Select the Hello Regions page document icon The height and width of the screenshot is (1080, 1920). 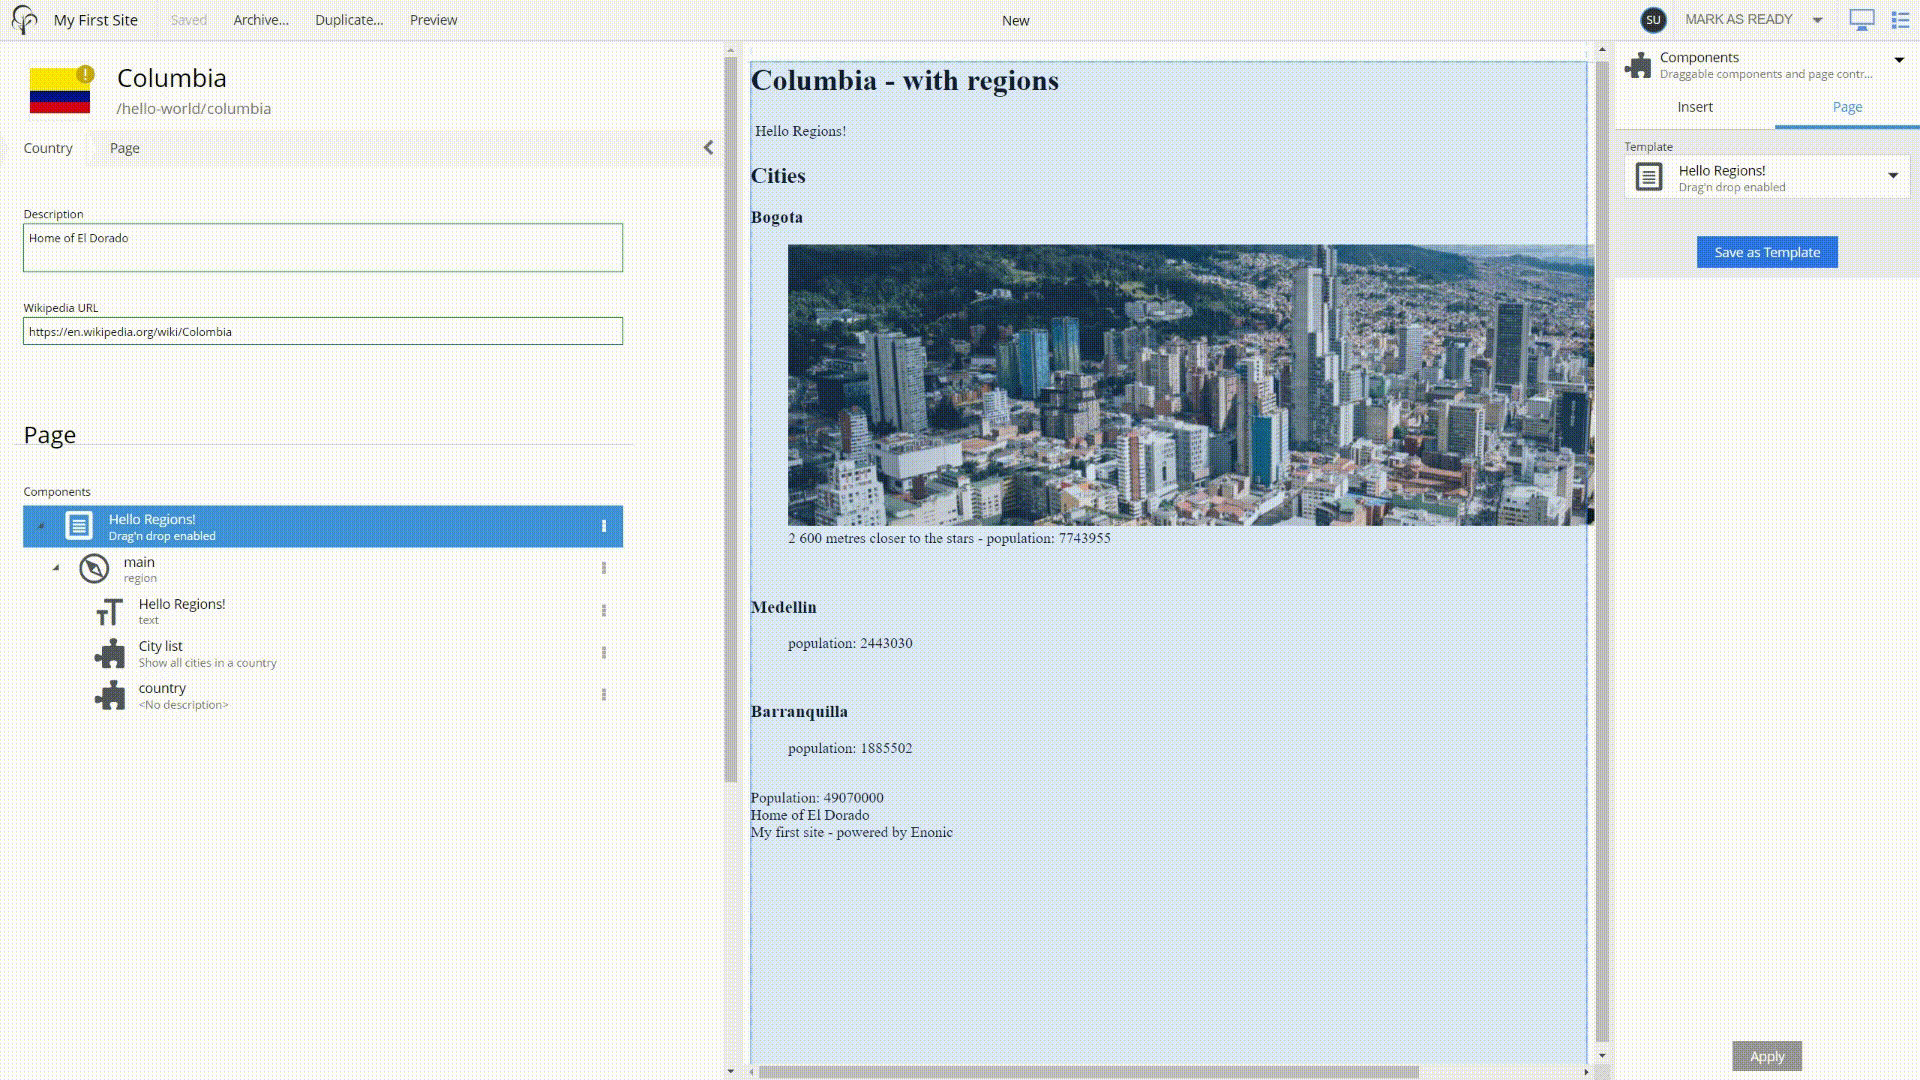(x=78, y=525)
